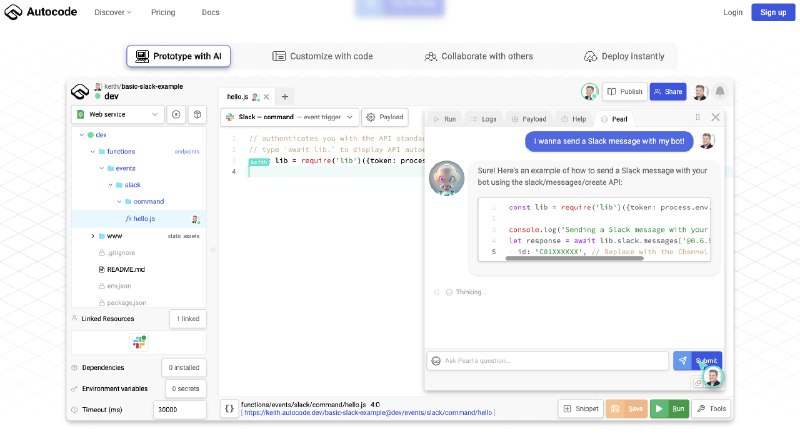
Task: Switch to the Logs panel tab
Action: (483, 119)
